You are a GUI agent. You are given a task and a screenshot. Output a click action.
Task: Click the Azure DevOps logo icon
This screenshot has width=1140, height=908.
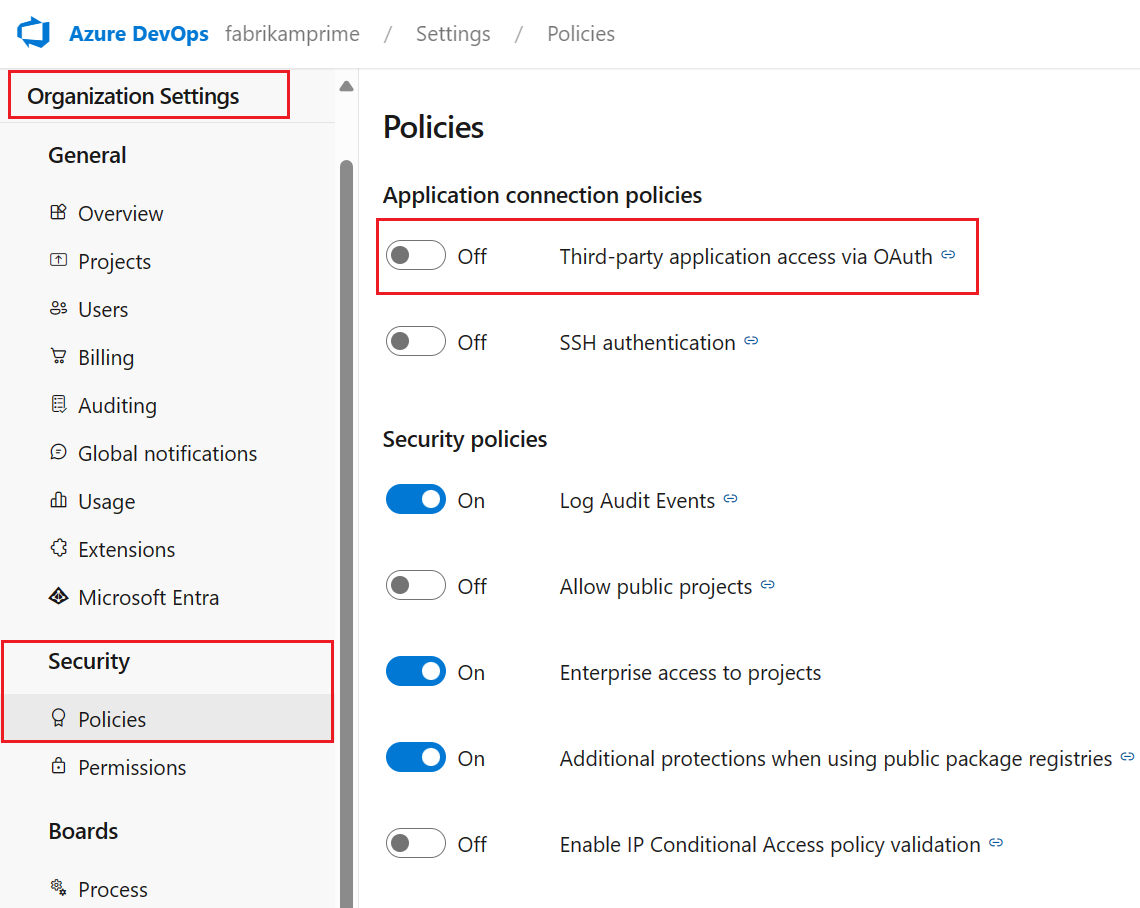click(33, 33)
